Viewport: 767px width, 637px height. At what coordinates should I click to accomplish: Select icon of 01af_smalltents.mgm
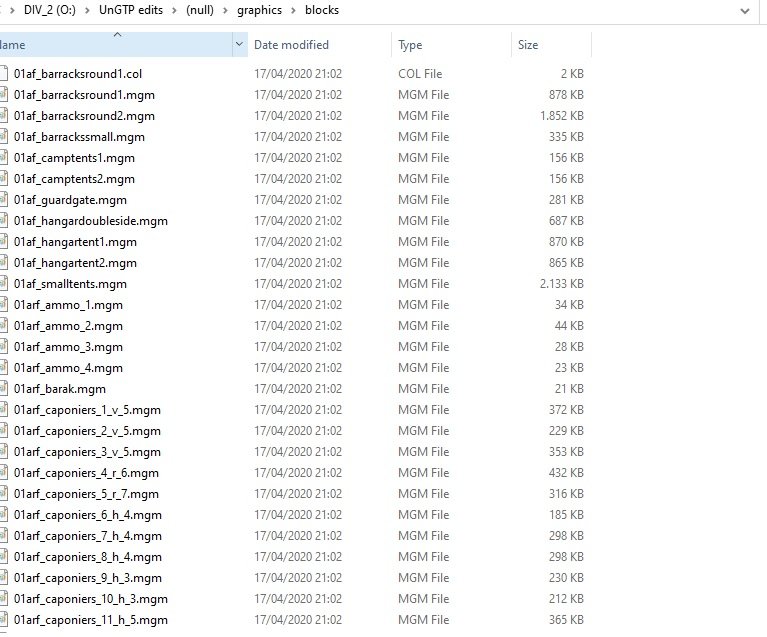click(x=4, y=284)
